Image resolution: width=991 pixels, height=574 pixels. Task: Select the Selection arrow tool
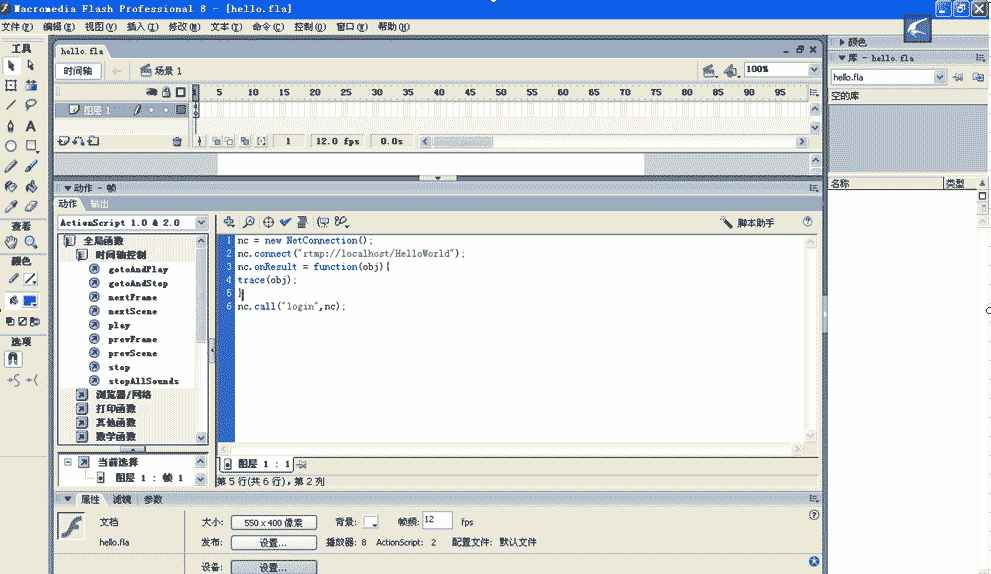click(x=11, y=66)
